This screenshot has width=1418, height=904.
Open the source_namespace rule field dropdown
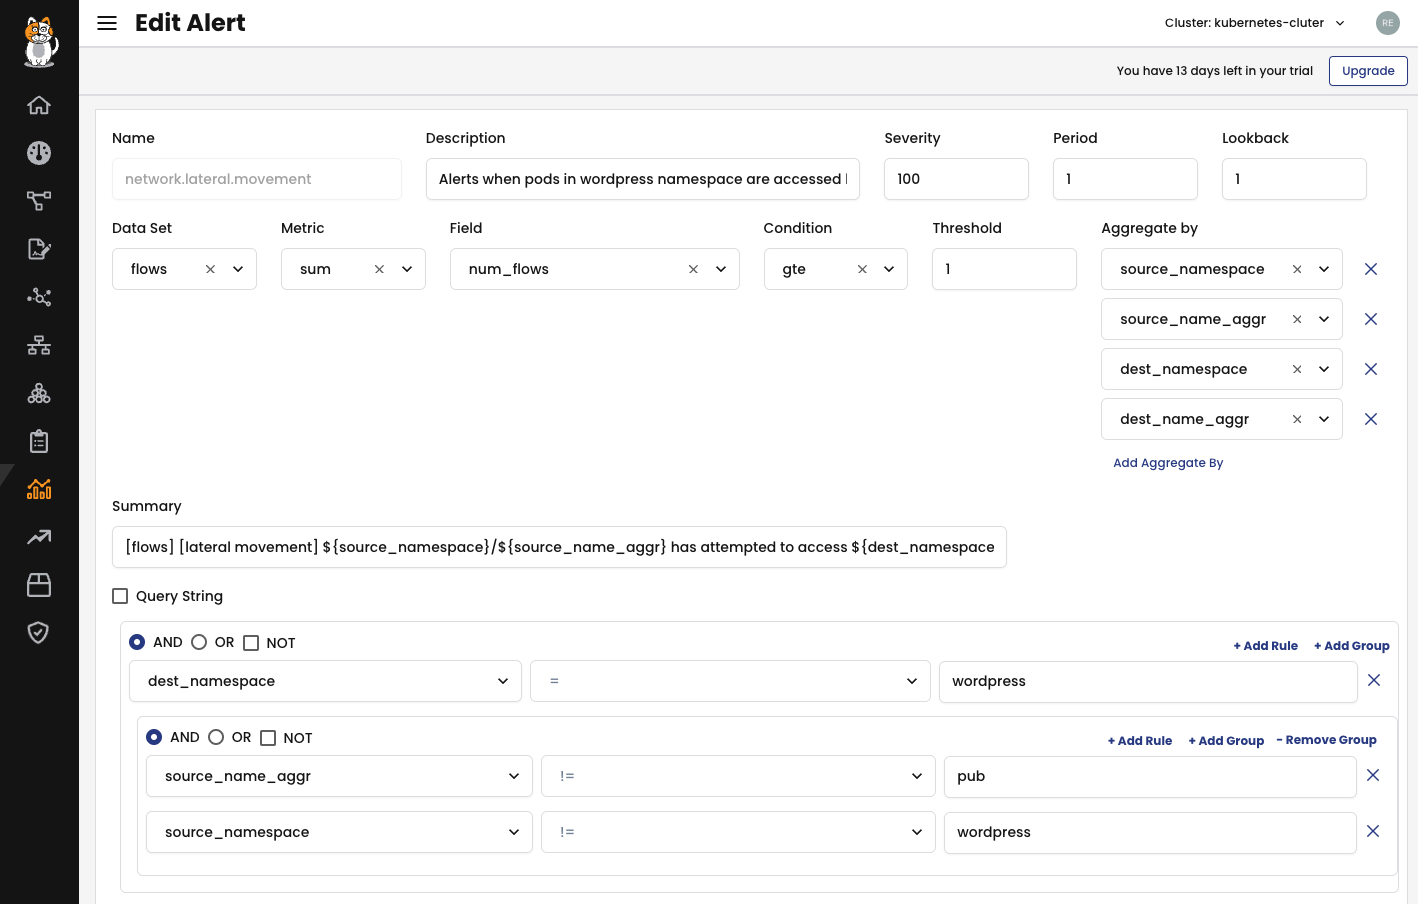coord(339,832)
